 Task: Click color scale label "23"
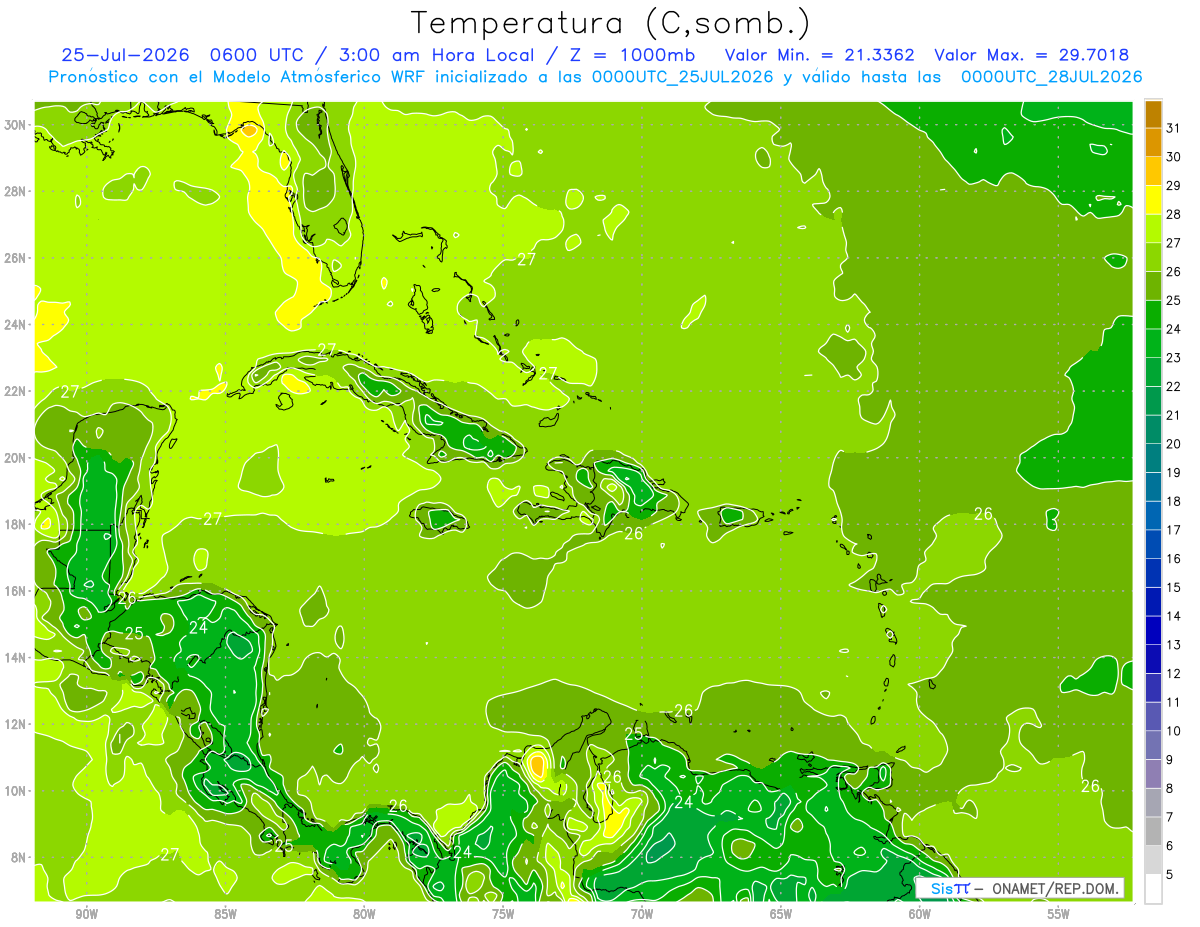click(x=1174, y=358)
